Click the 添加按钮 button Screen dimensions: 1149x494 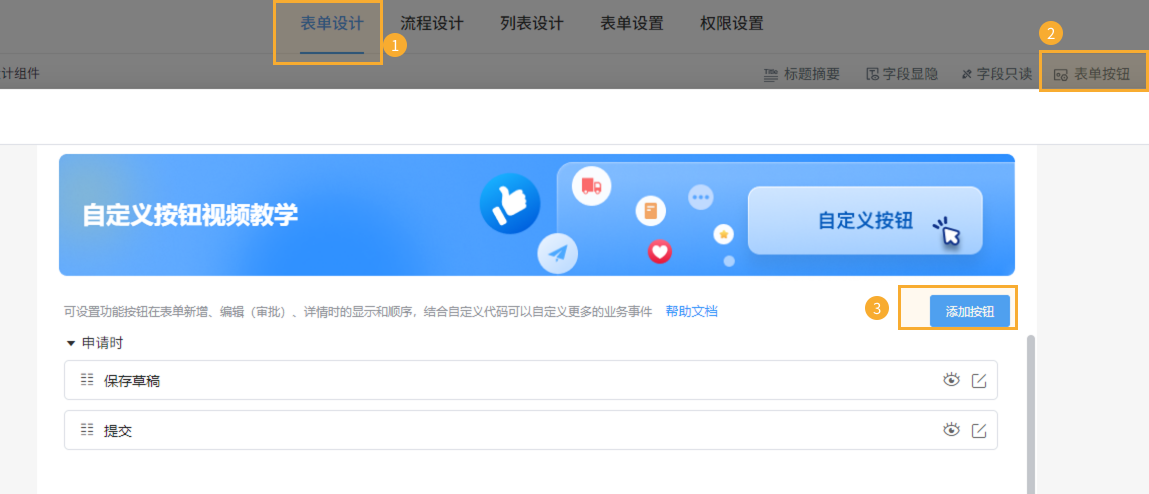click(x=969, y=311)
